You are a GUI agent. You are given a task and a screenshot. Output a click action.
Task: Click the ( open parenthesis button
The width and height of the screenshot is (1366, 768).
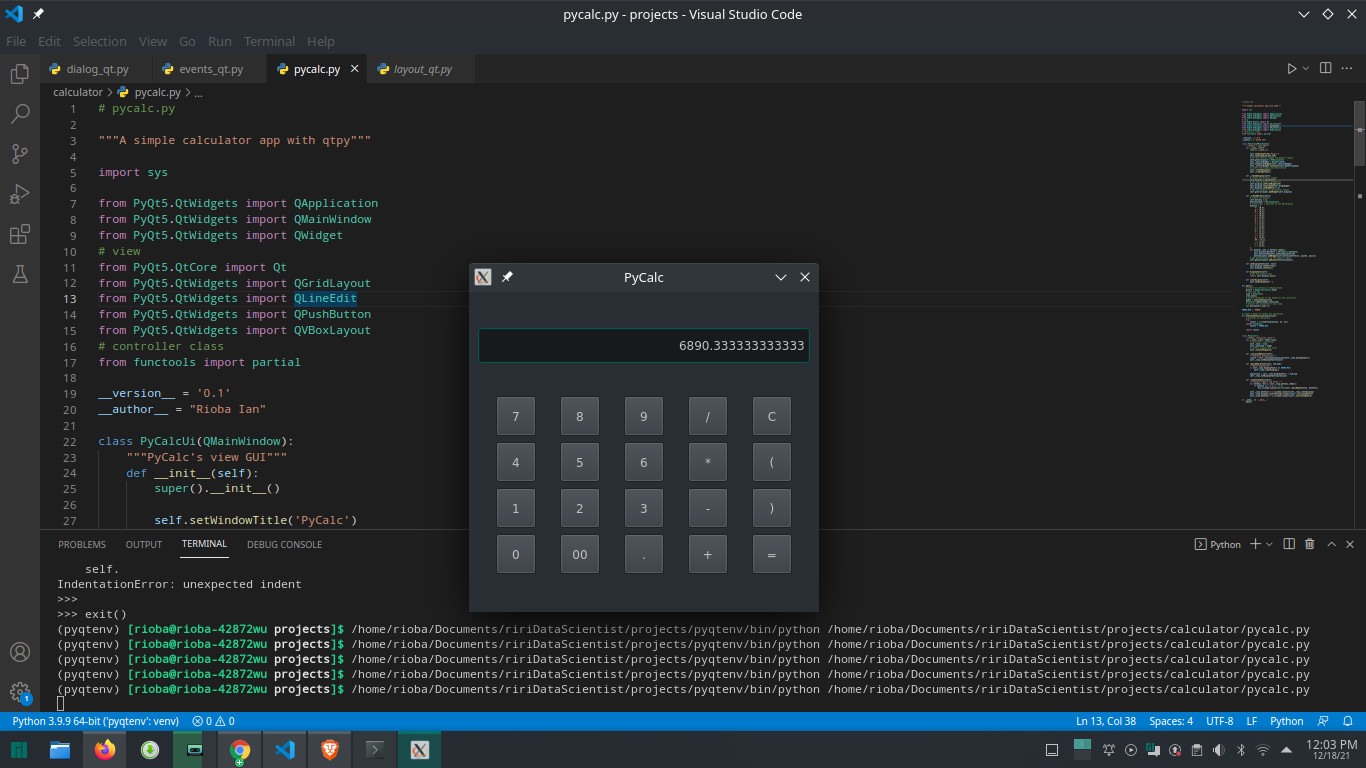pos(772,462)
